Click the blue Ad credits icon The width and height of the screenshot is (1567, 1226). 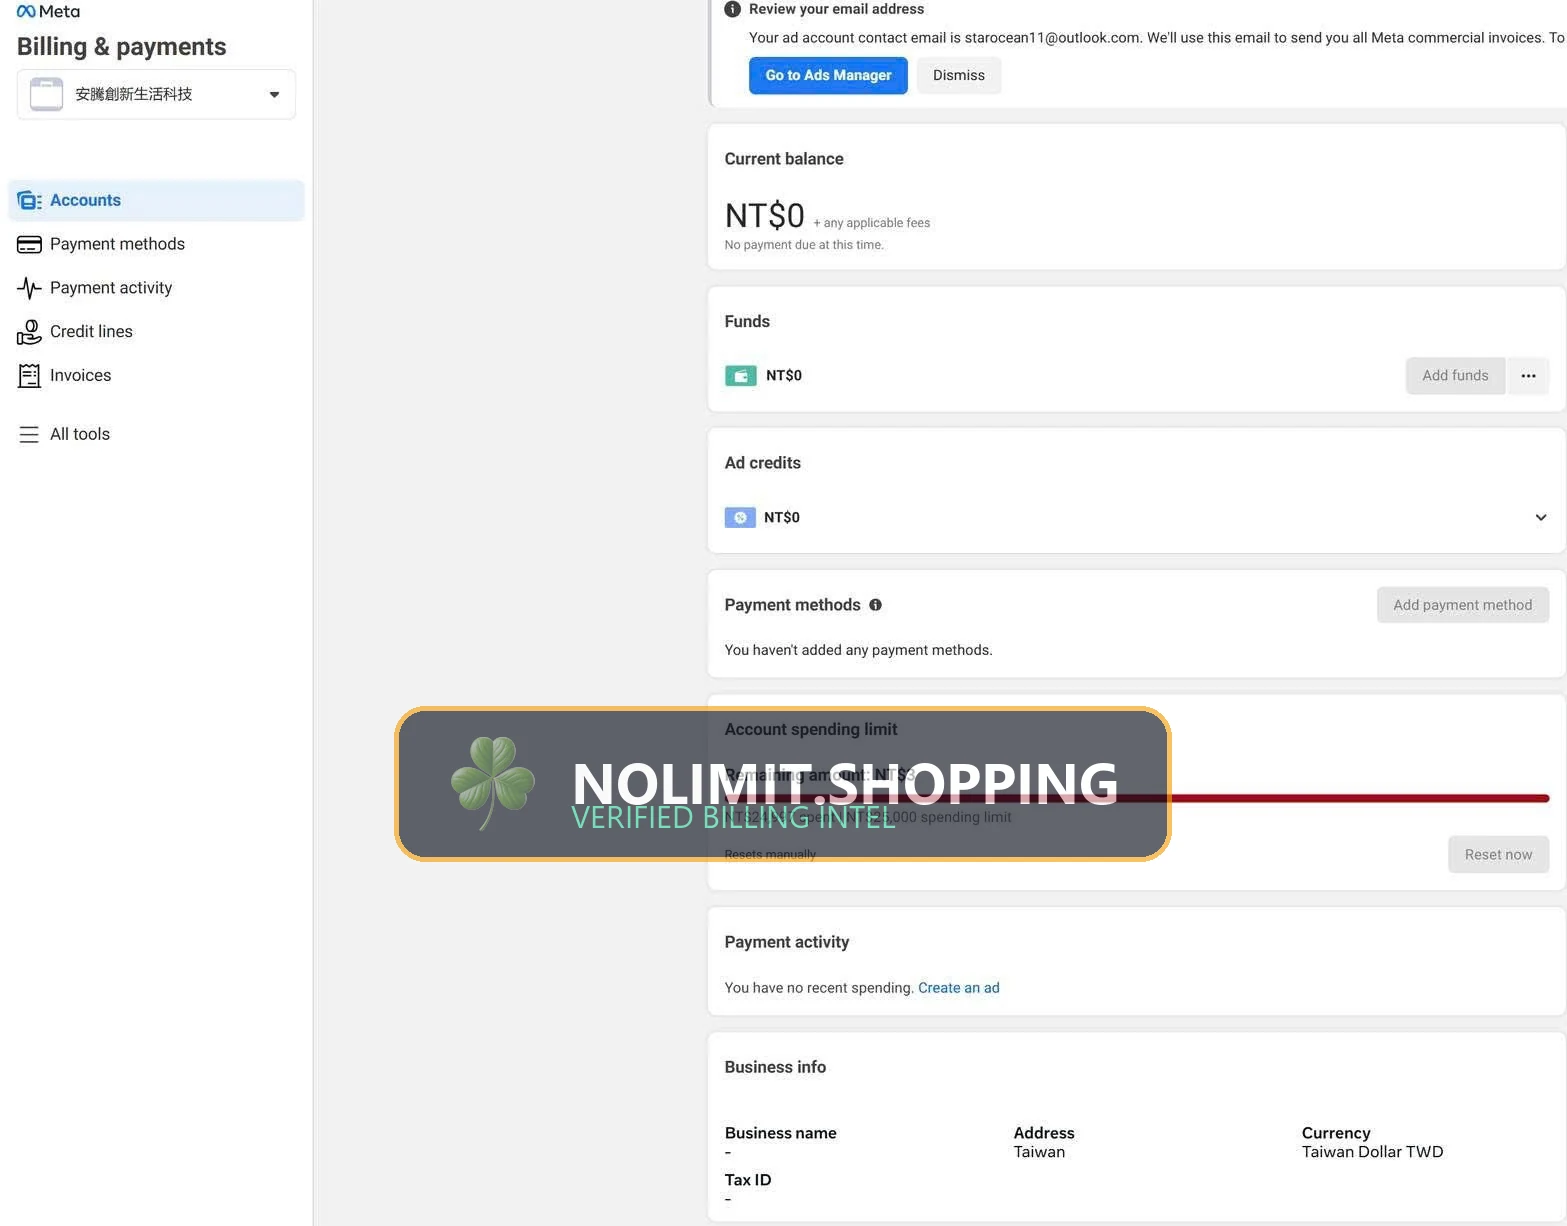coord(740,517)
